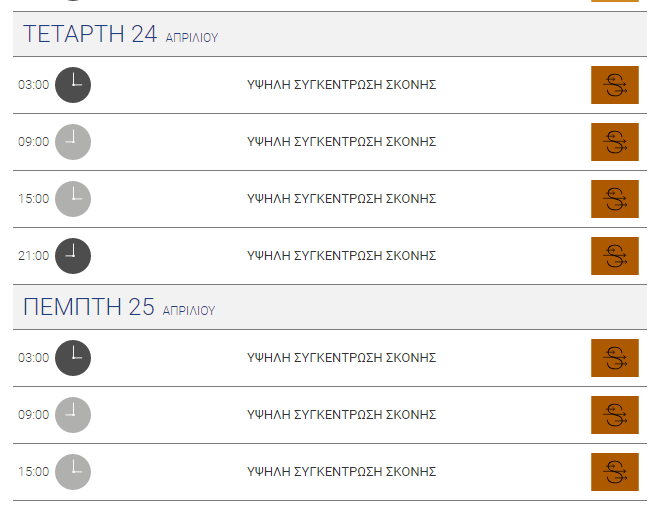Click the dark clock icon at 03:00 under ΠΕΜΠΤΗ 25
This screenshot has height=510, width=662.
click(73, 358)
